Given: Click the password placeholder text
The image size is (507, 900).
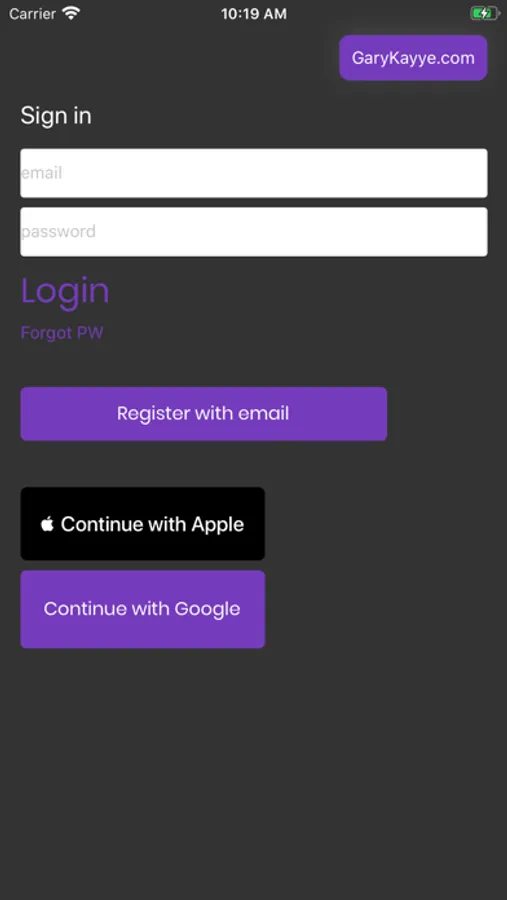Looking at the screenshot, I should [x=58, y=232].
